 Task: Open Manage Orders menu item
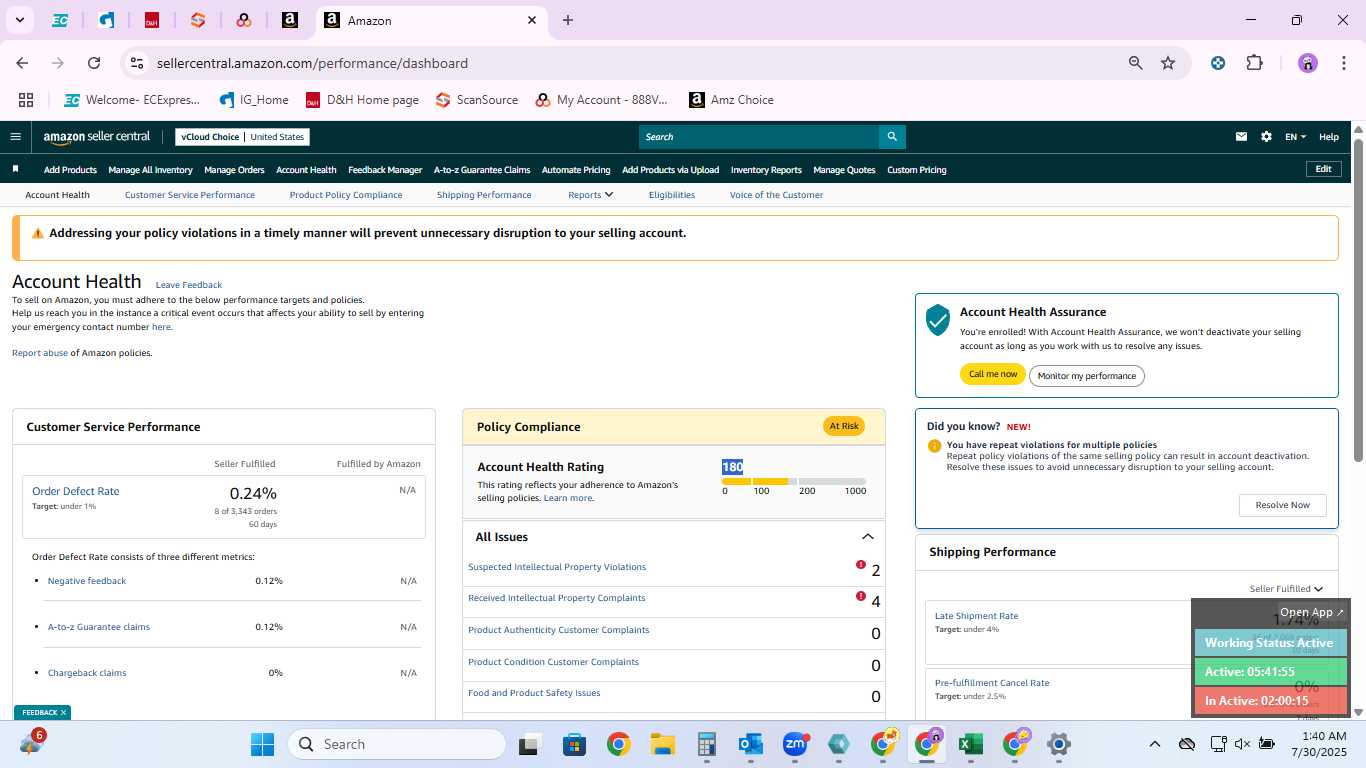[x=234, y=170]
